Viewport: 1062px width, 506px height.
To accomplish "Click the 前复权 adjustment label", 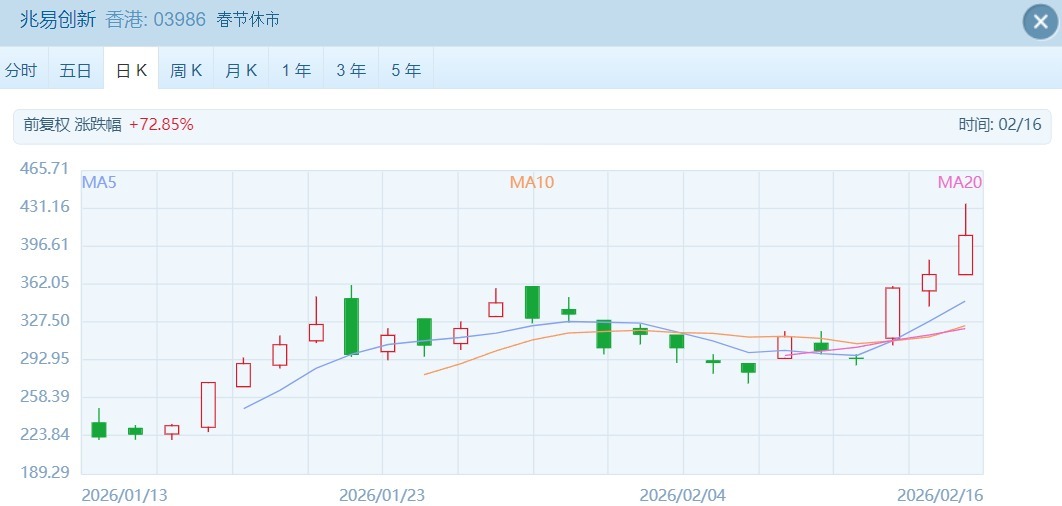I will [47, 125].
